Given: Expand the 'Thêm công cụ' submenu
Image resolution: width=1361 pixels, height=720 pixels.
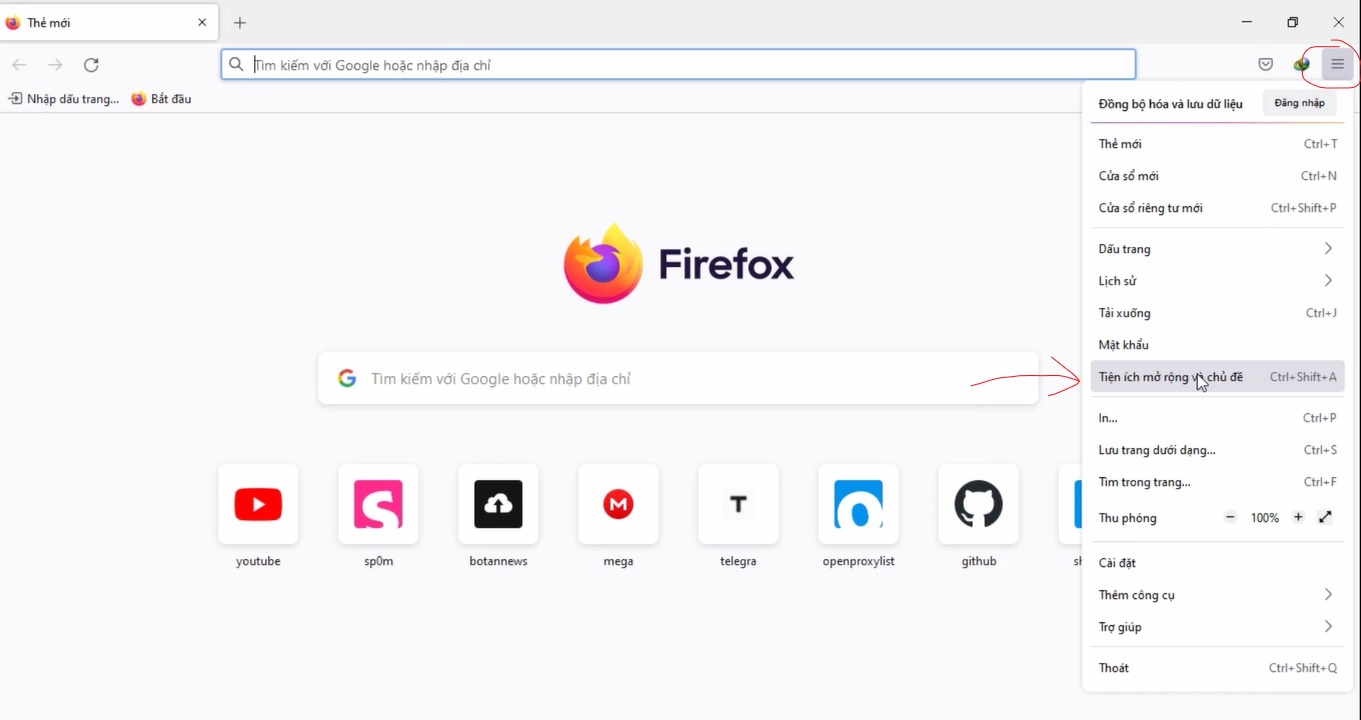Looking at the screenshot, I should pos(1217,595).
